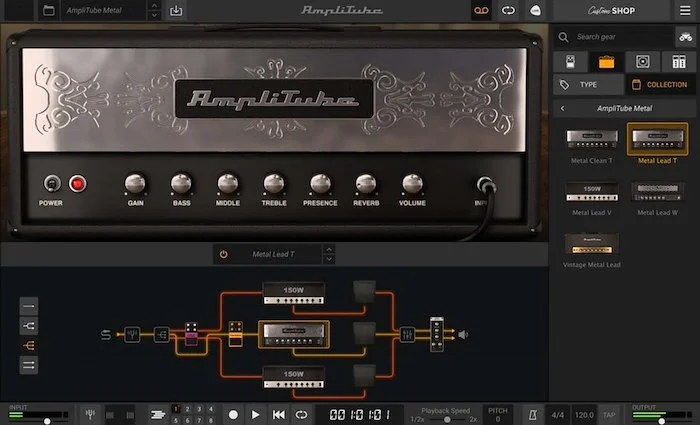700x425 pixels.
Task: Toggle loop playback in transport bar
Action: [x=301, y=415]
